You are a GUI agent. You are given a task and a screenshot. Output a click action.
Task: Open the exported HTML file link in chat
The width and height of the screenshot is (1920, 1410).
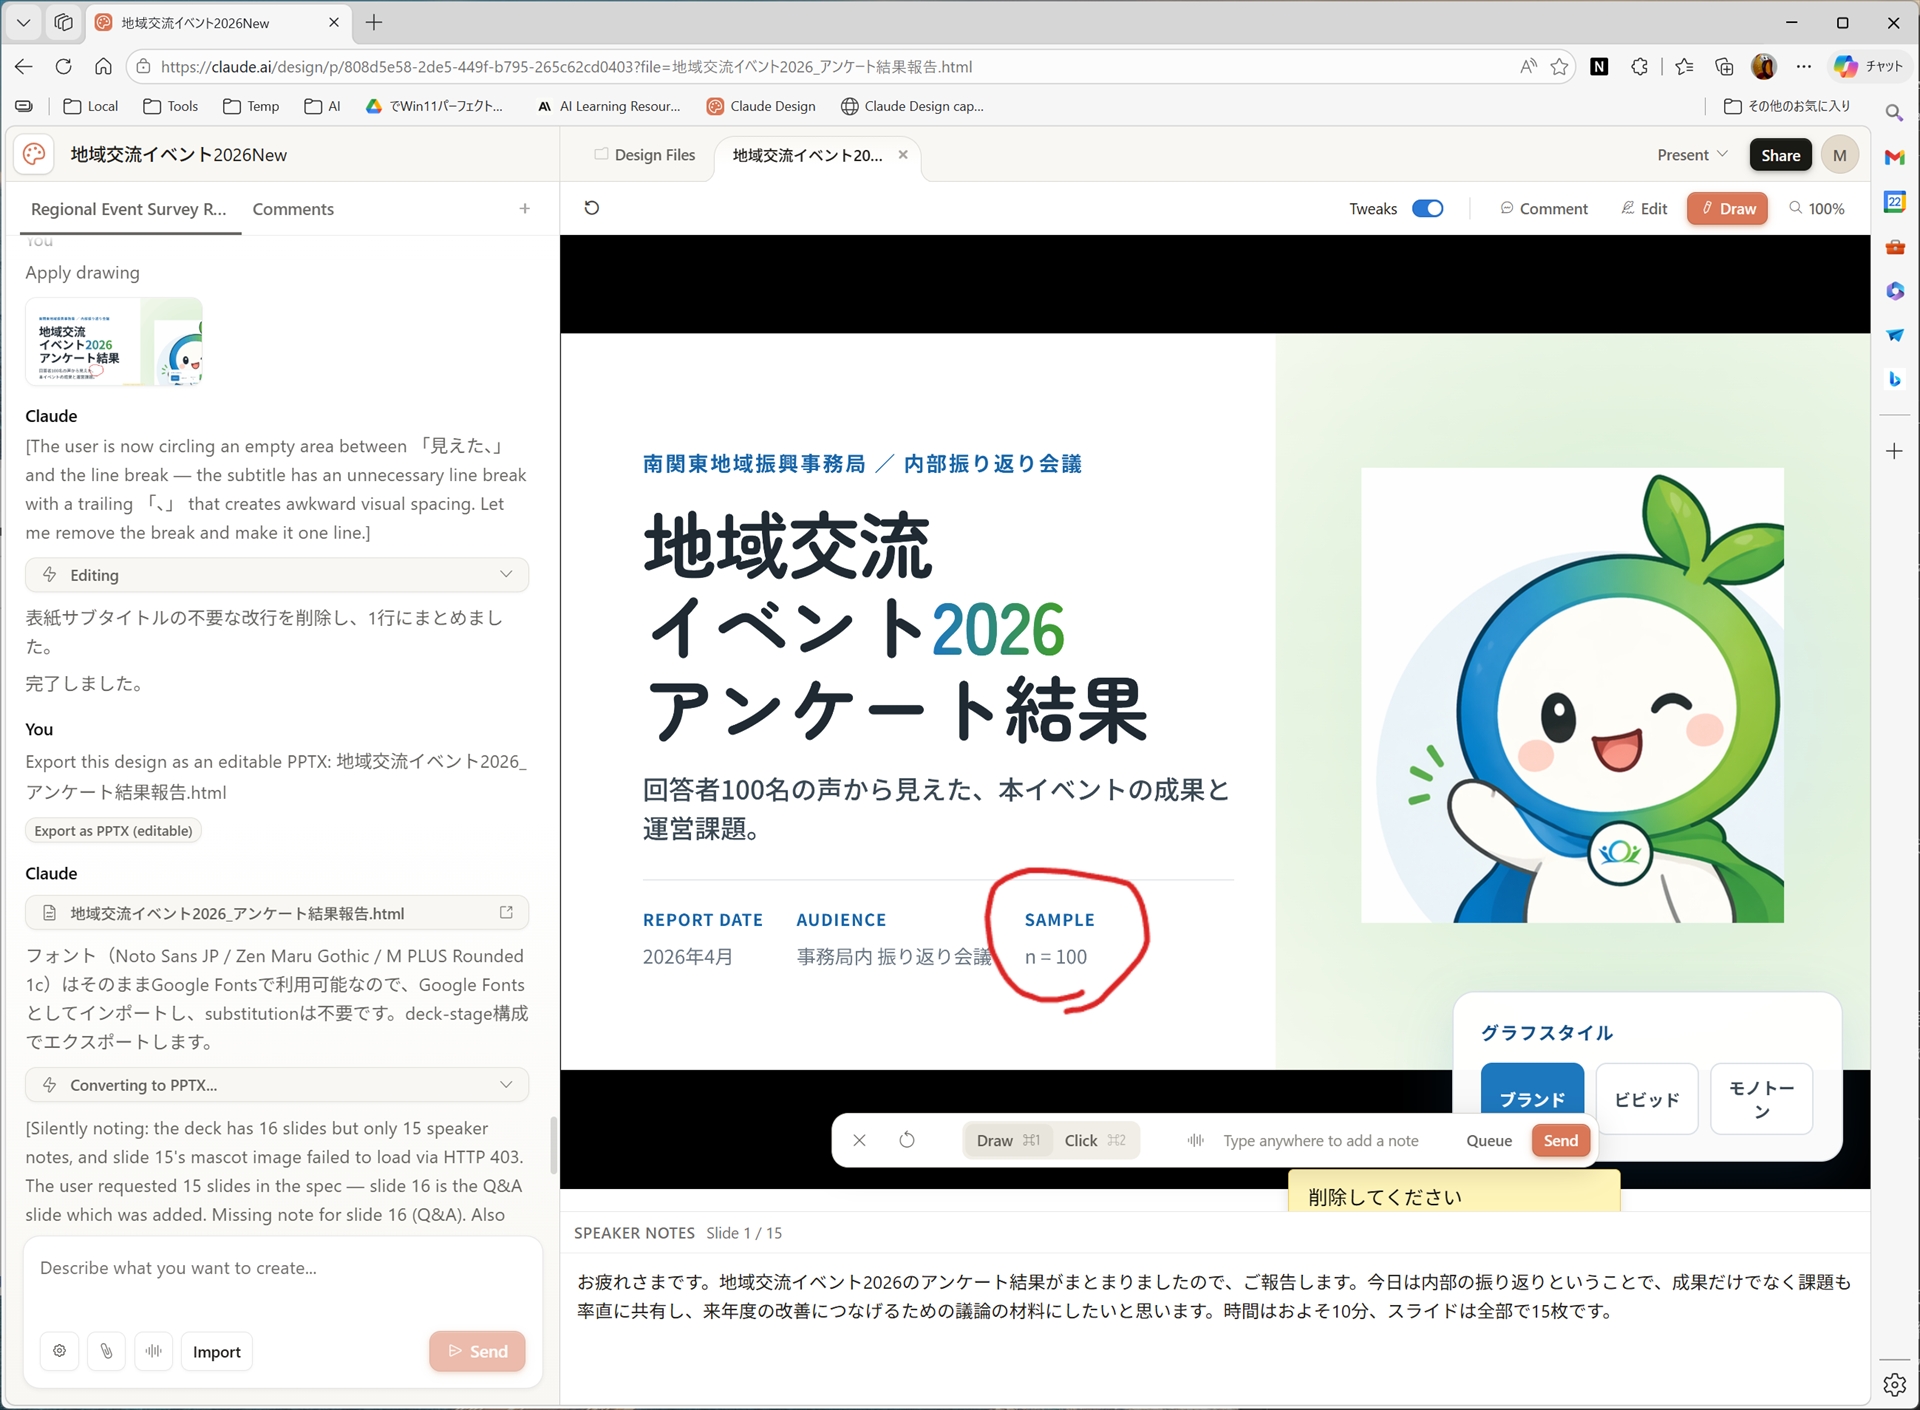coord(276,912)
